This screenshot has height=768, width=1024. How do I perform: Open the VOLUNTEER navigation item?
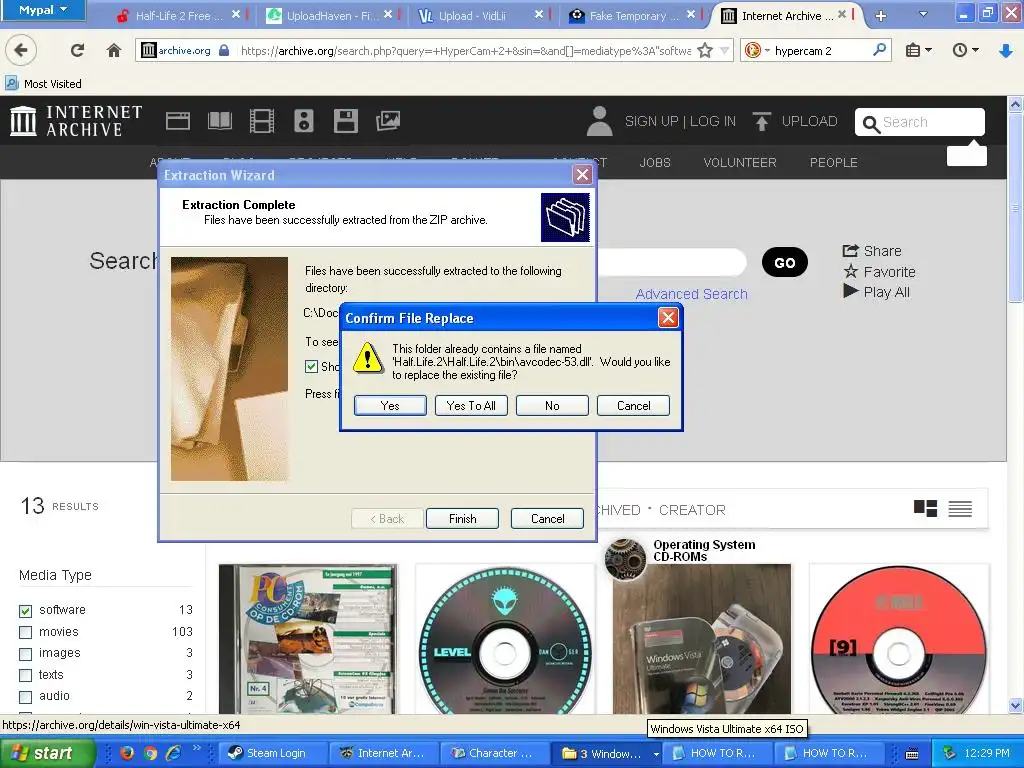740,163
